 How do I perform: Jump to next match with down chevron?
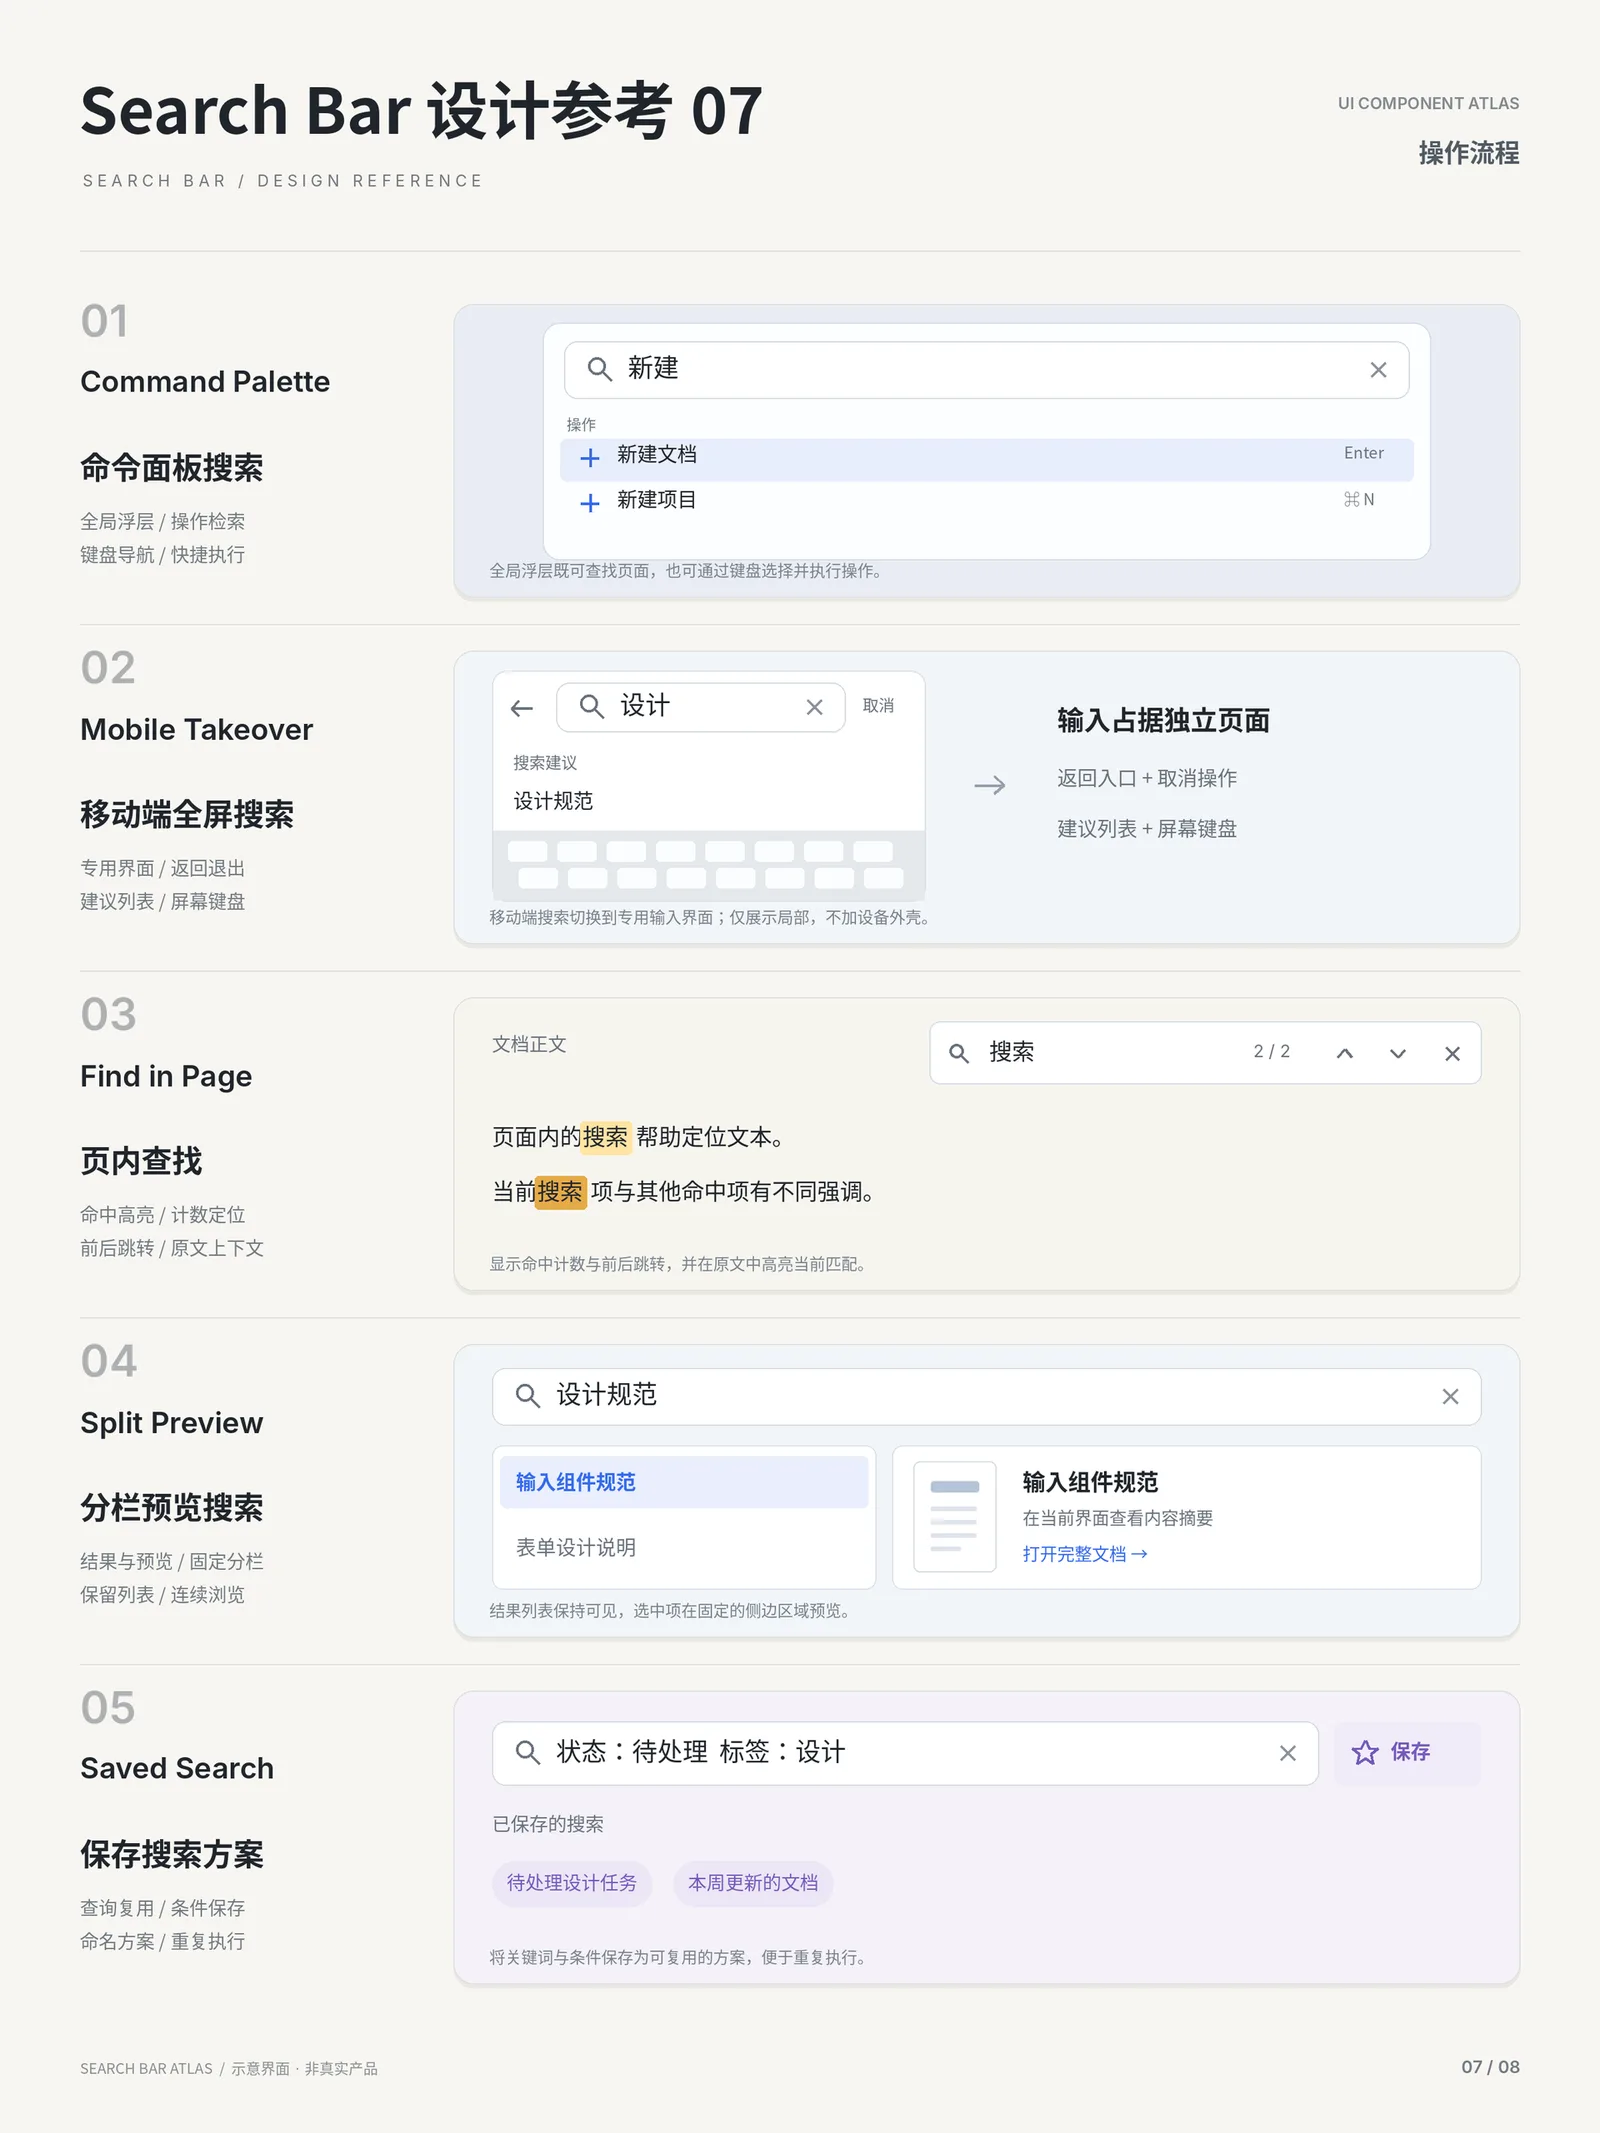coord(1398,1053)
